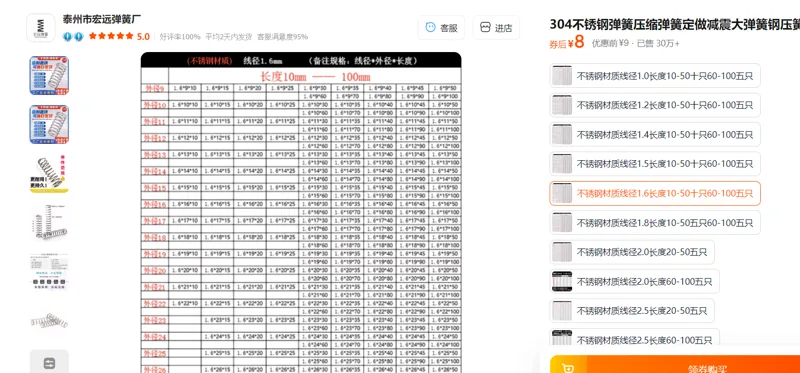This screenshot has width=800, height=373.
Task: Open thumbnail of spring with pink caption
Action: point(49,174)
